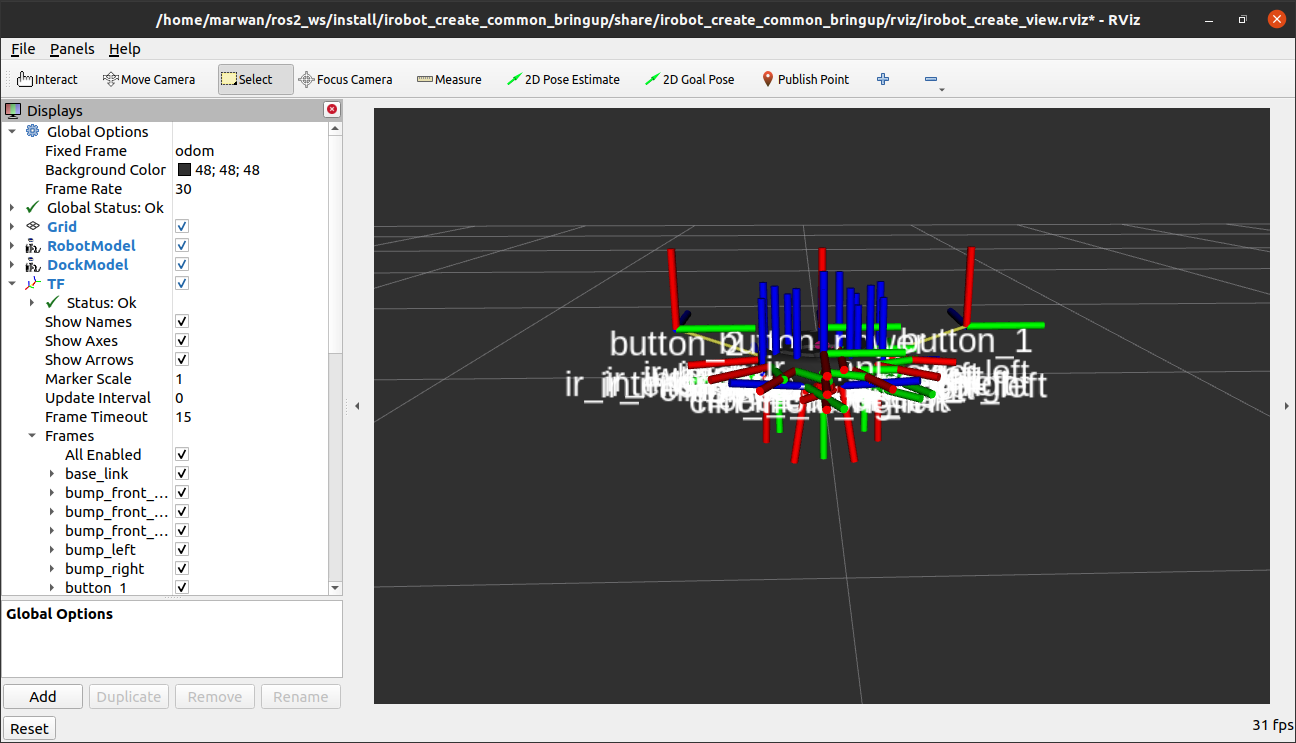Click the DockModel display icon
The height and width of the screenshot is (743, 1296).
pos(32,264)
